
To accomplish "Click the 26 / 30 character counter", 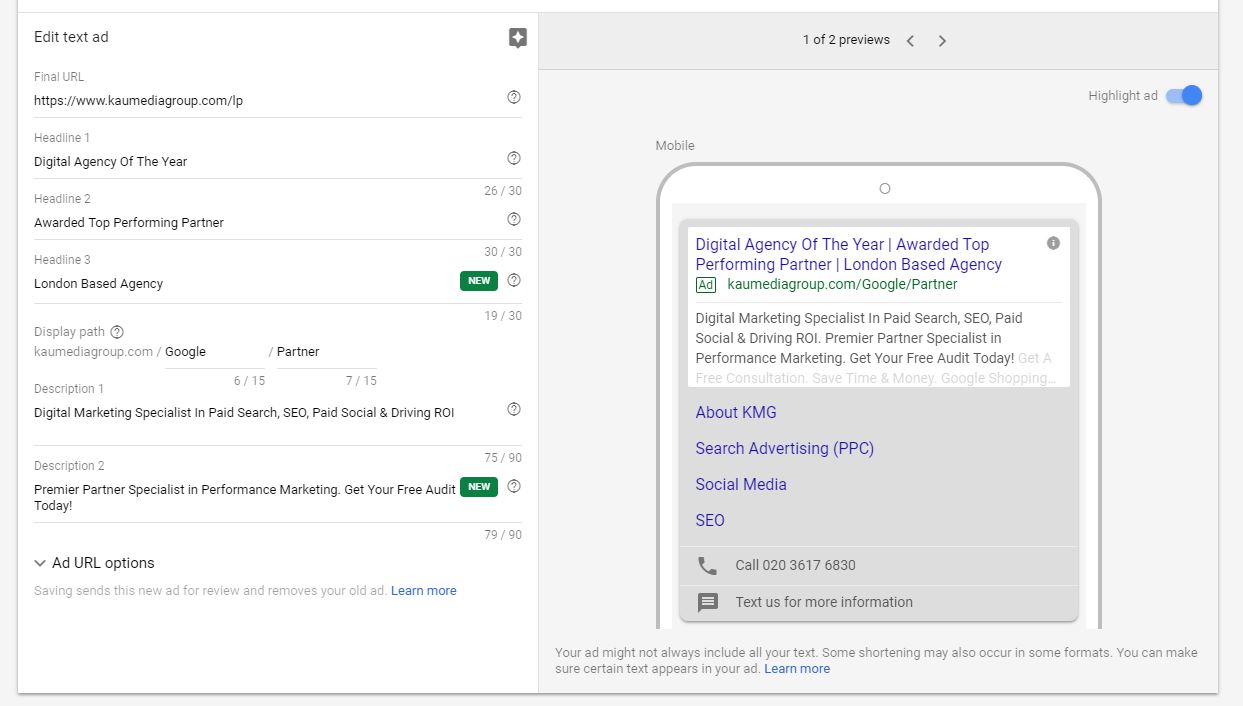I will click(x=503, y=191).
